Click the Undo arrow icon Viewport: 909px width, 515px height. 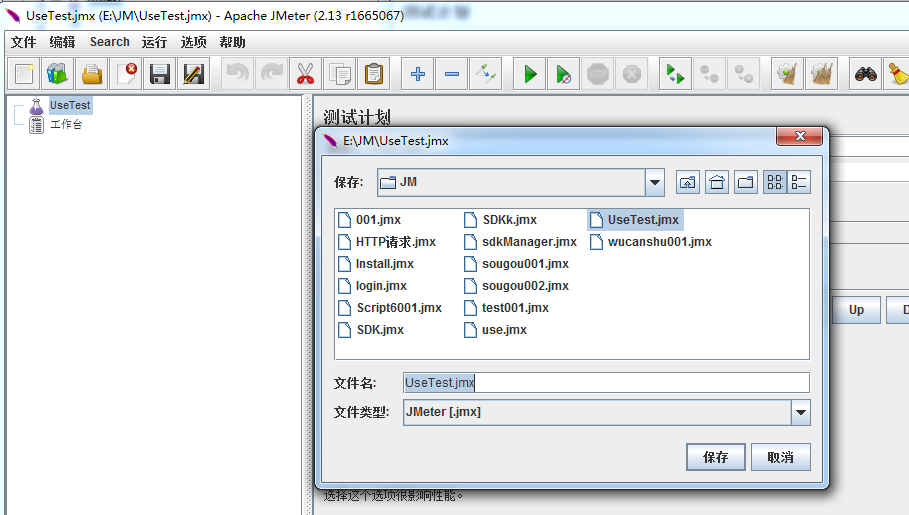(x=238, y=74)
